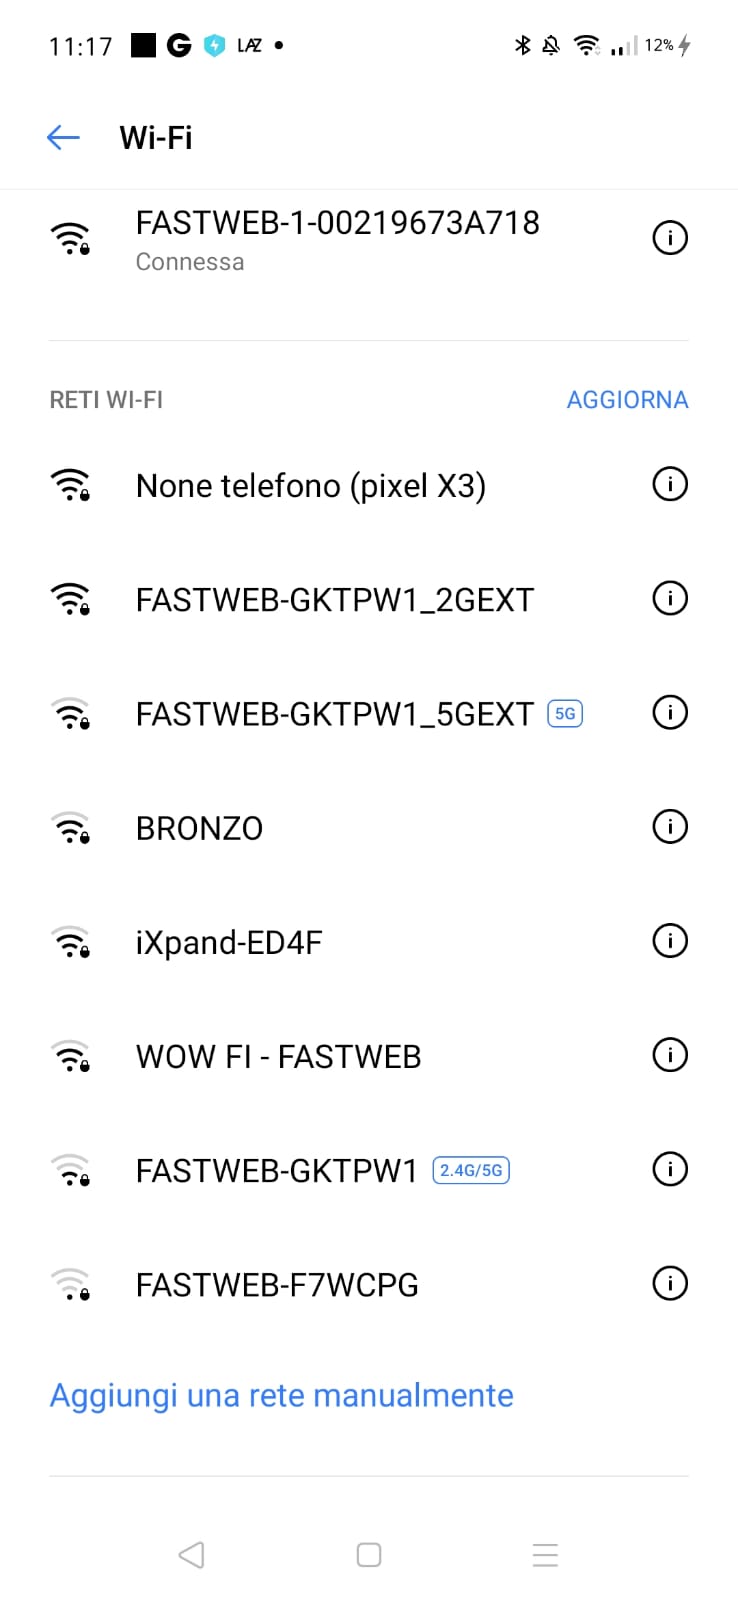Viewport: 738px width, 1600px height.
Task: View info for BRONZO network
Action: tap(669, 827)
